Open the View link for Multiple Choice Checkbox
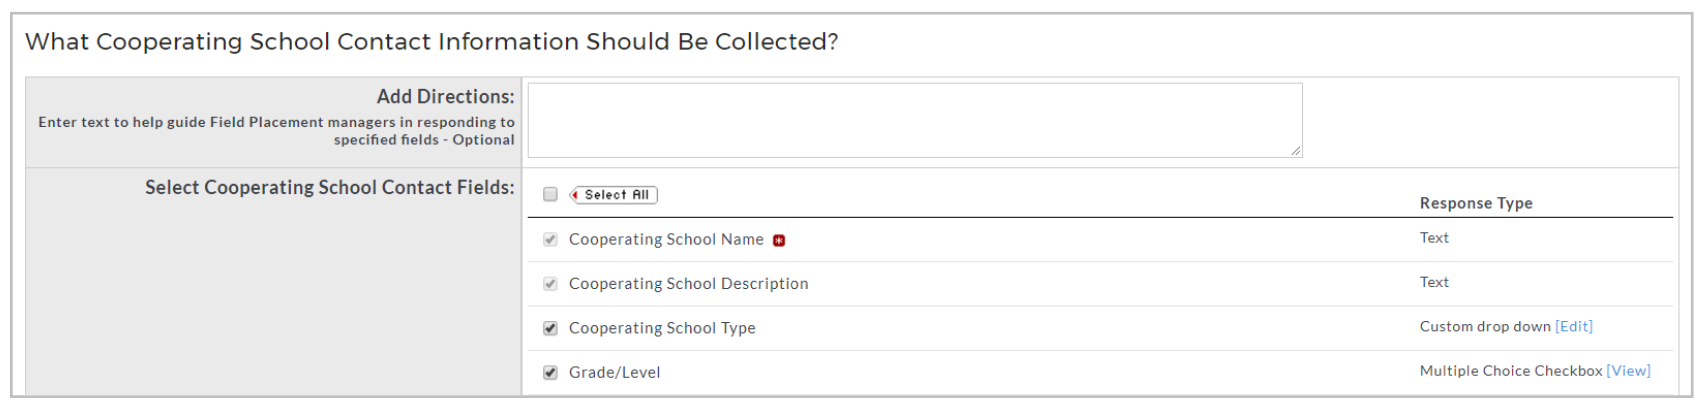This screenshot has height=410, width=1704. coord(1628,370)
